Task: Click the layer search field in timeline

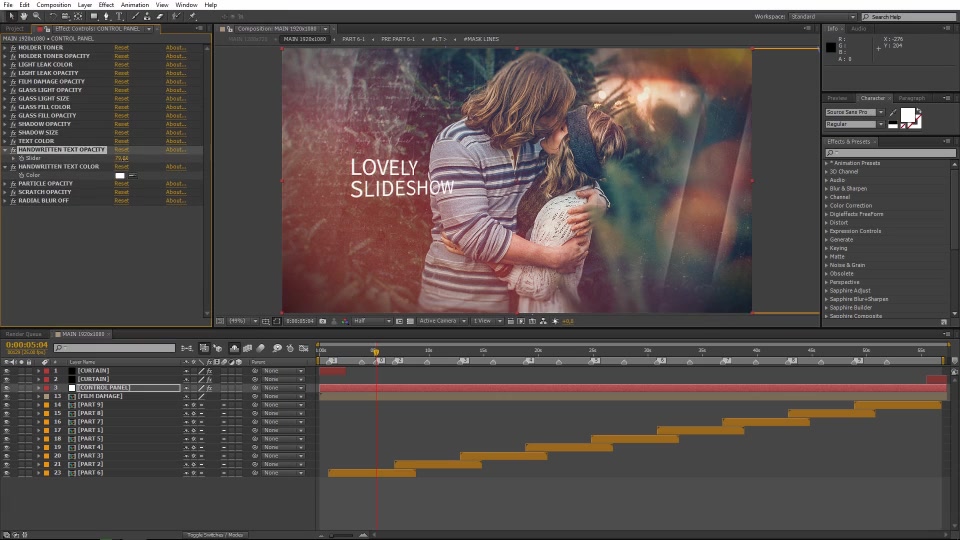Action: (114, 348)
